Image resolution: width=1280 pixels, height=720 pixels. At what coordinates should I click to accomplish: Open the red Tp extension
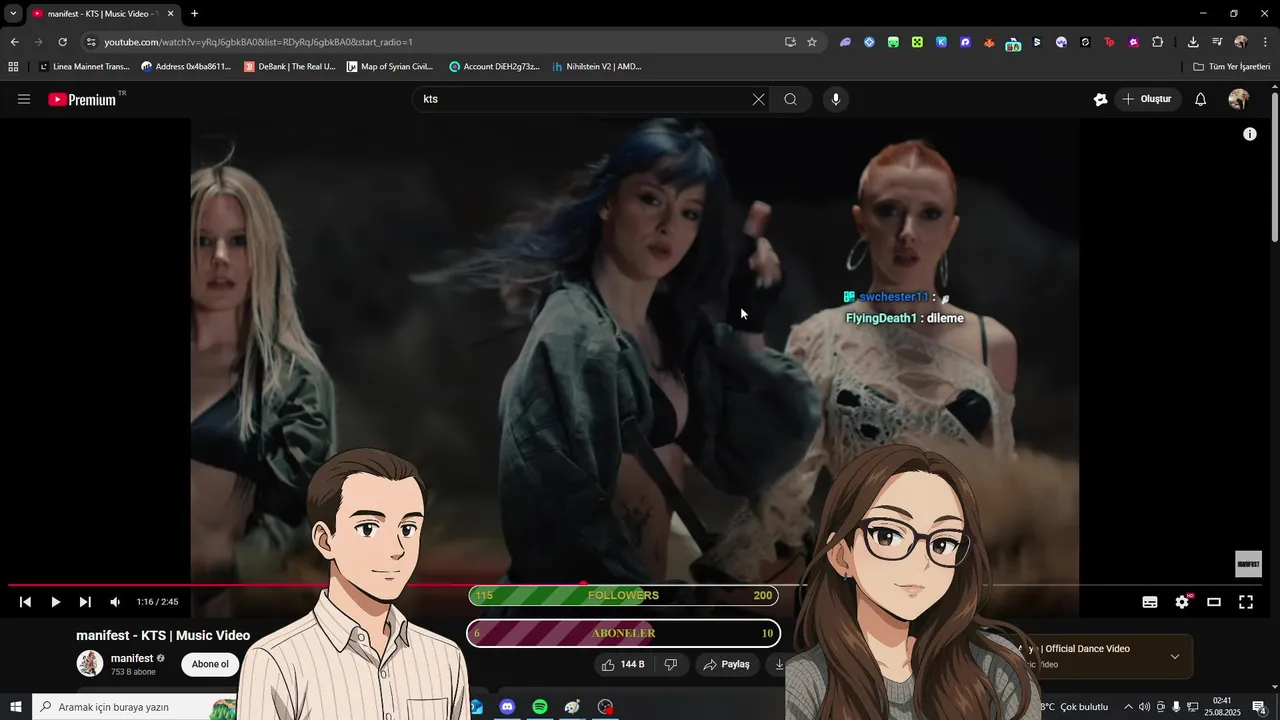[x=1109, y=42]
